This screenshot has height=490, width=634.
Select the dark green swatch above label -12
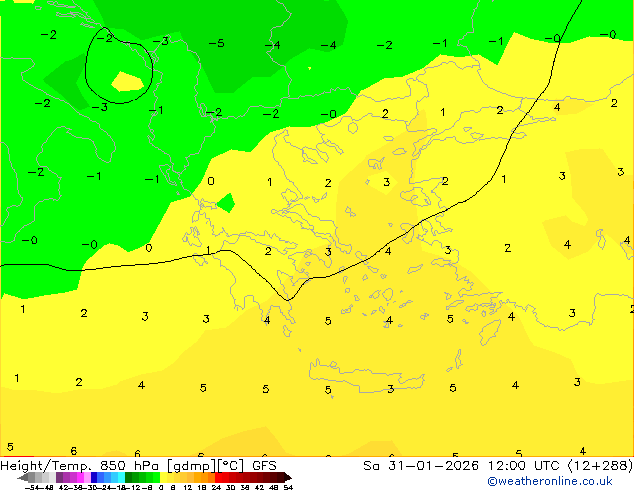click(129, 478)
